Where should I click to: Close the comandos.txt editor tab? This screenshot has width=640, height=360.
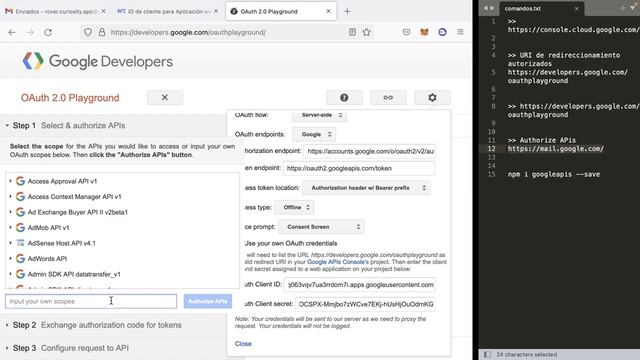click(576, 9)
